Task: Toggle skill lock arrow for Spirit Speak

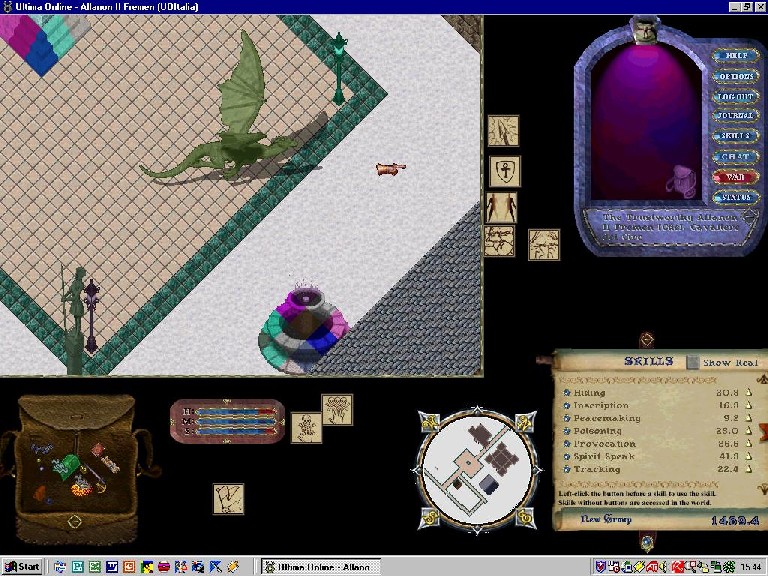Action: (749, 456)
